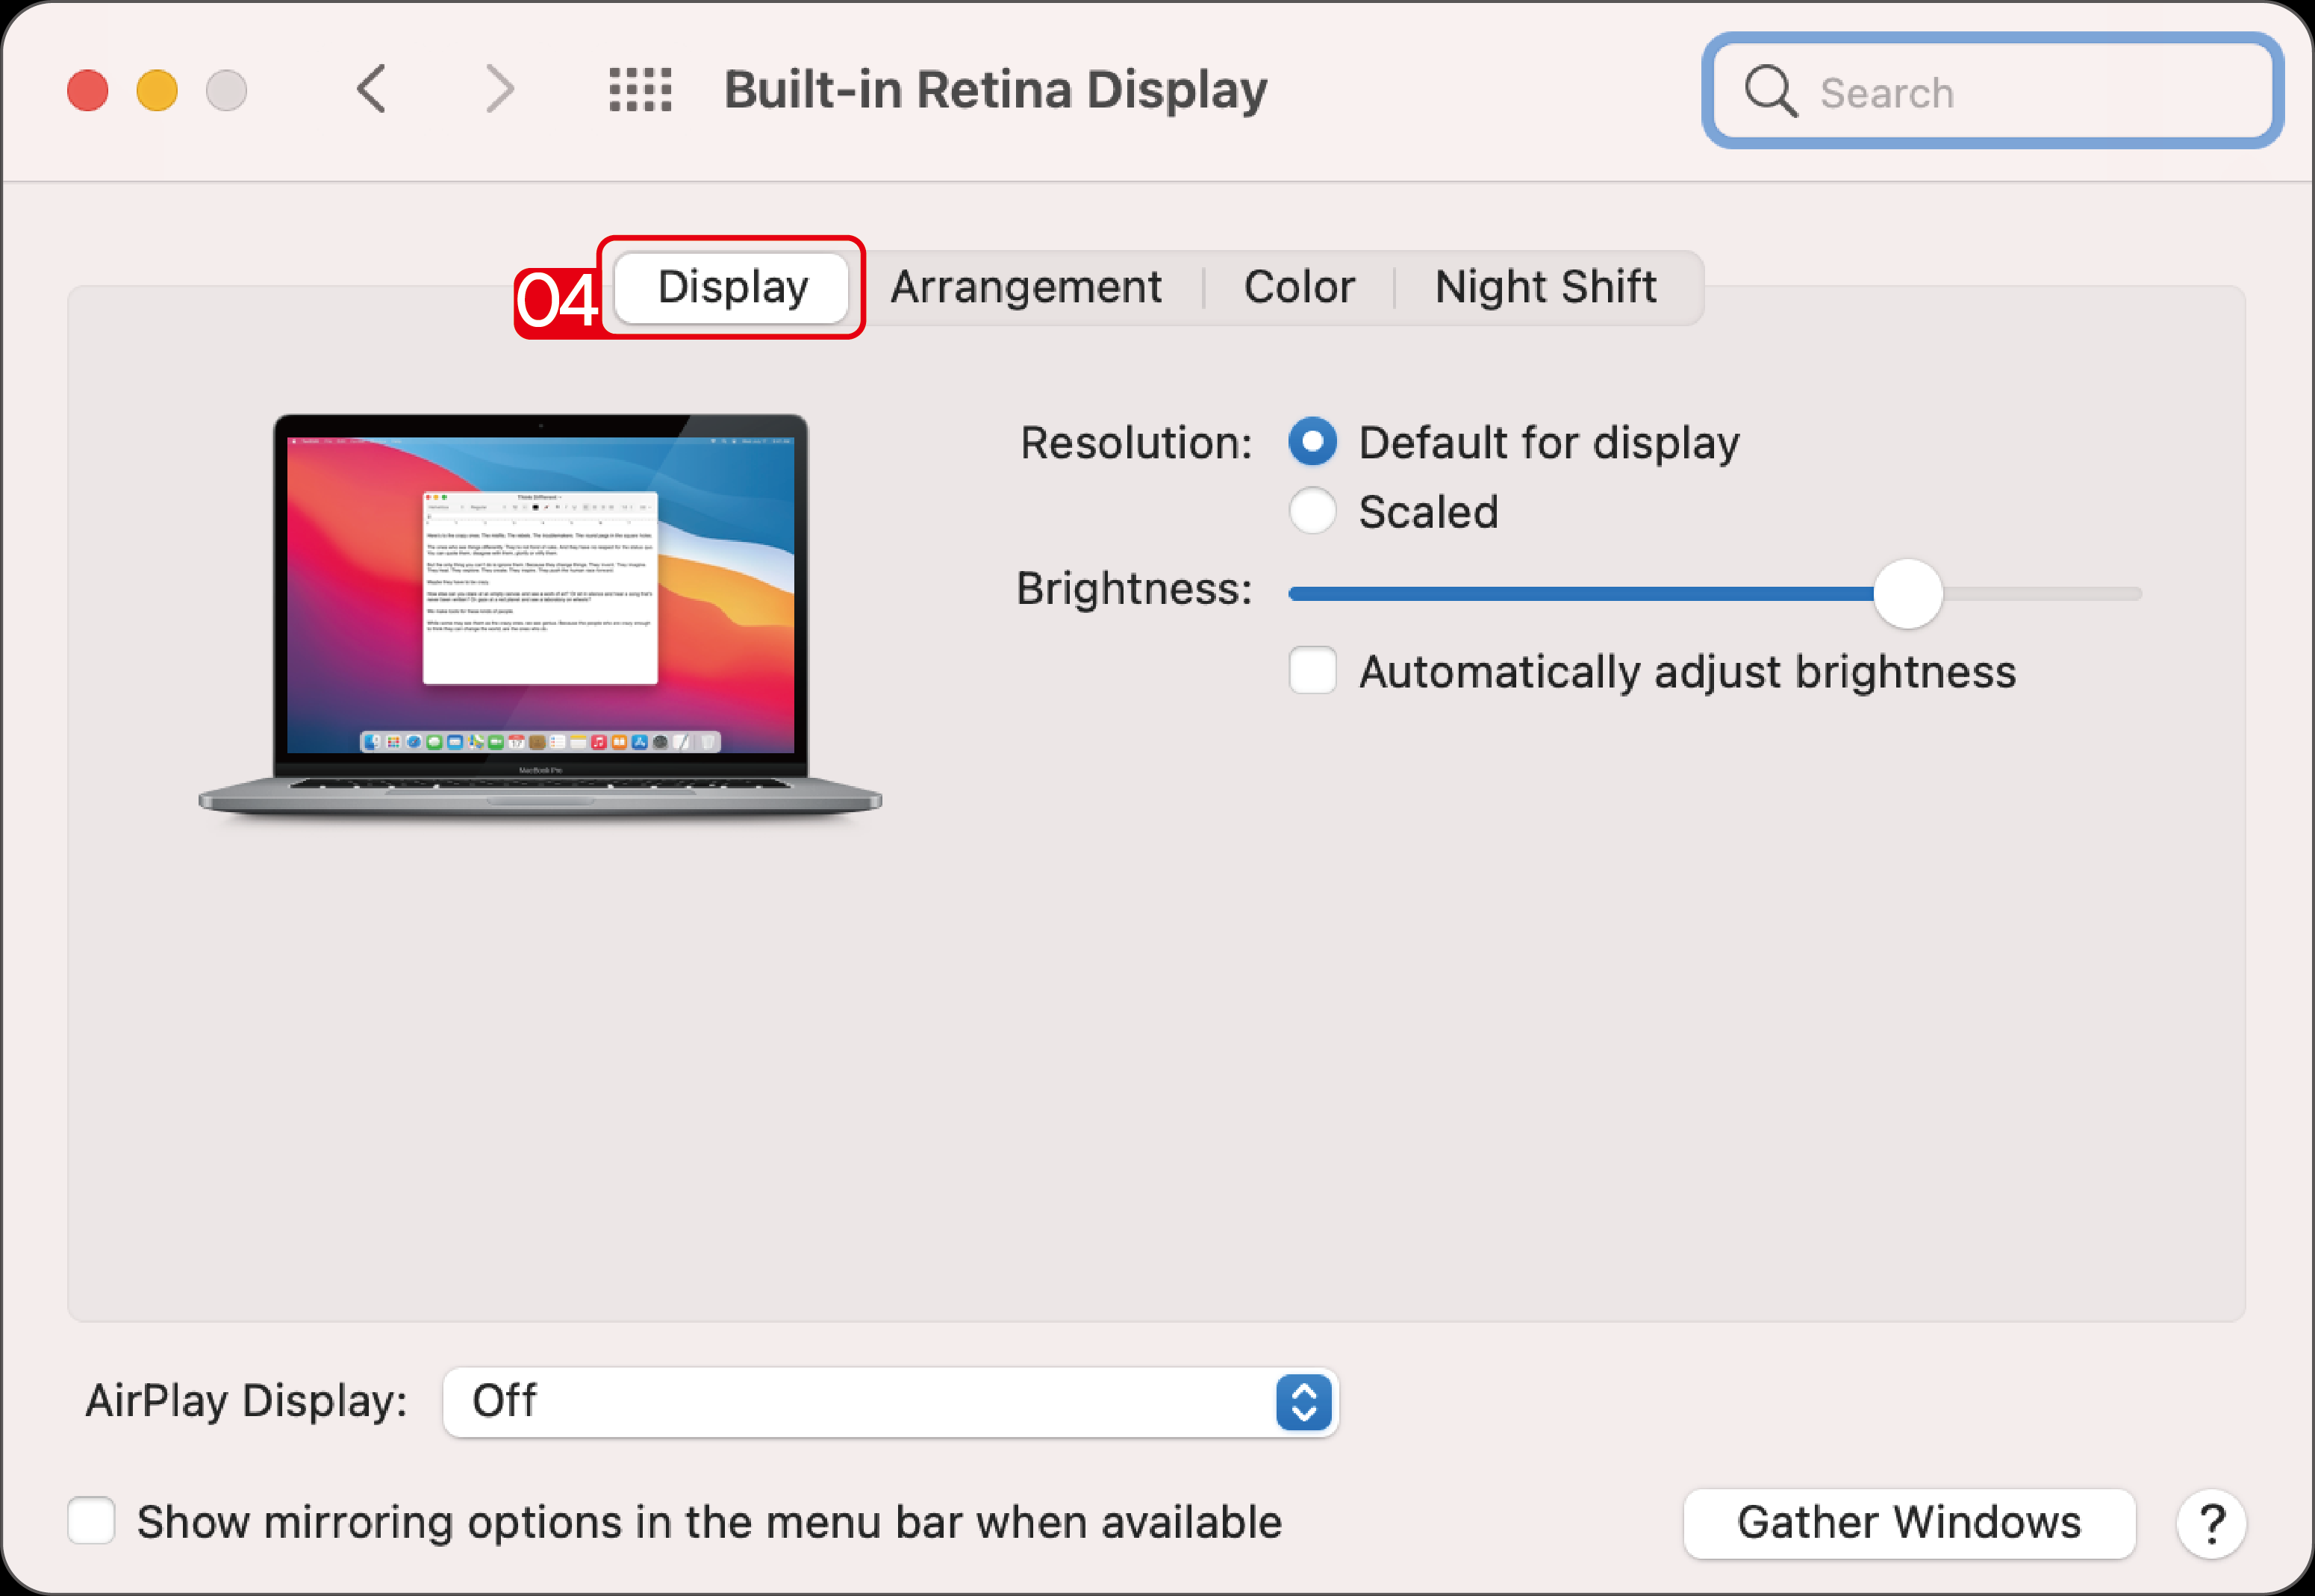Click the forward navigation arrow
The image size is (2315, 1596).
499,90
